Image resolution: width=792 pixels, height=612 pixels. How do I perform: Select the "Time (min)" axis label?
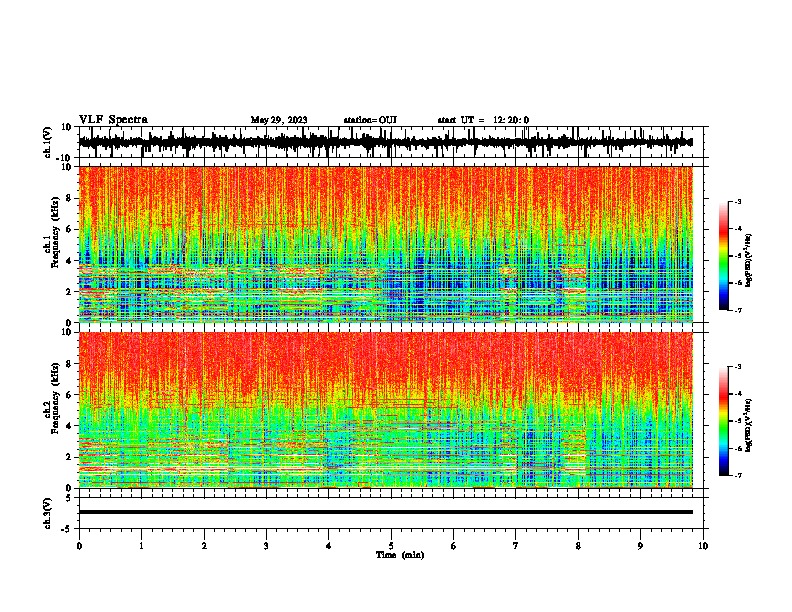400,555
